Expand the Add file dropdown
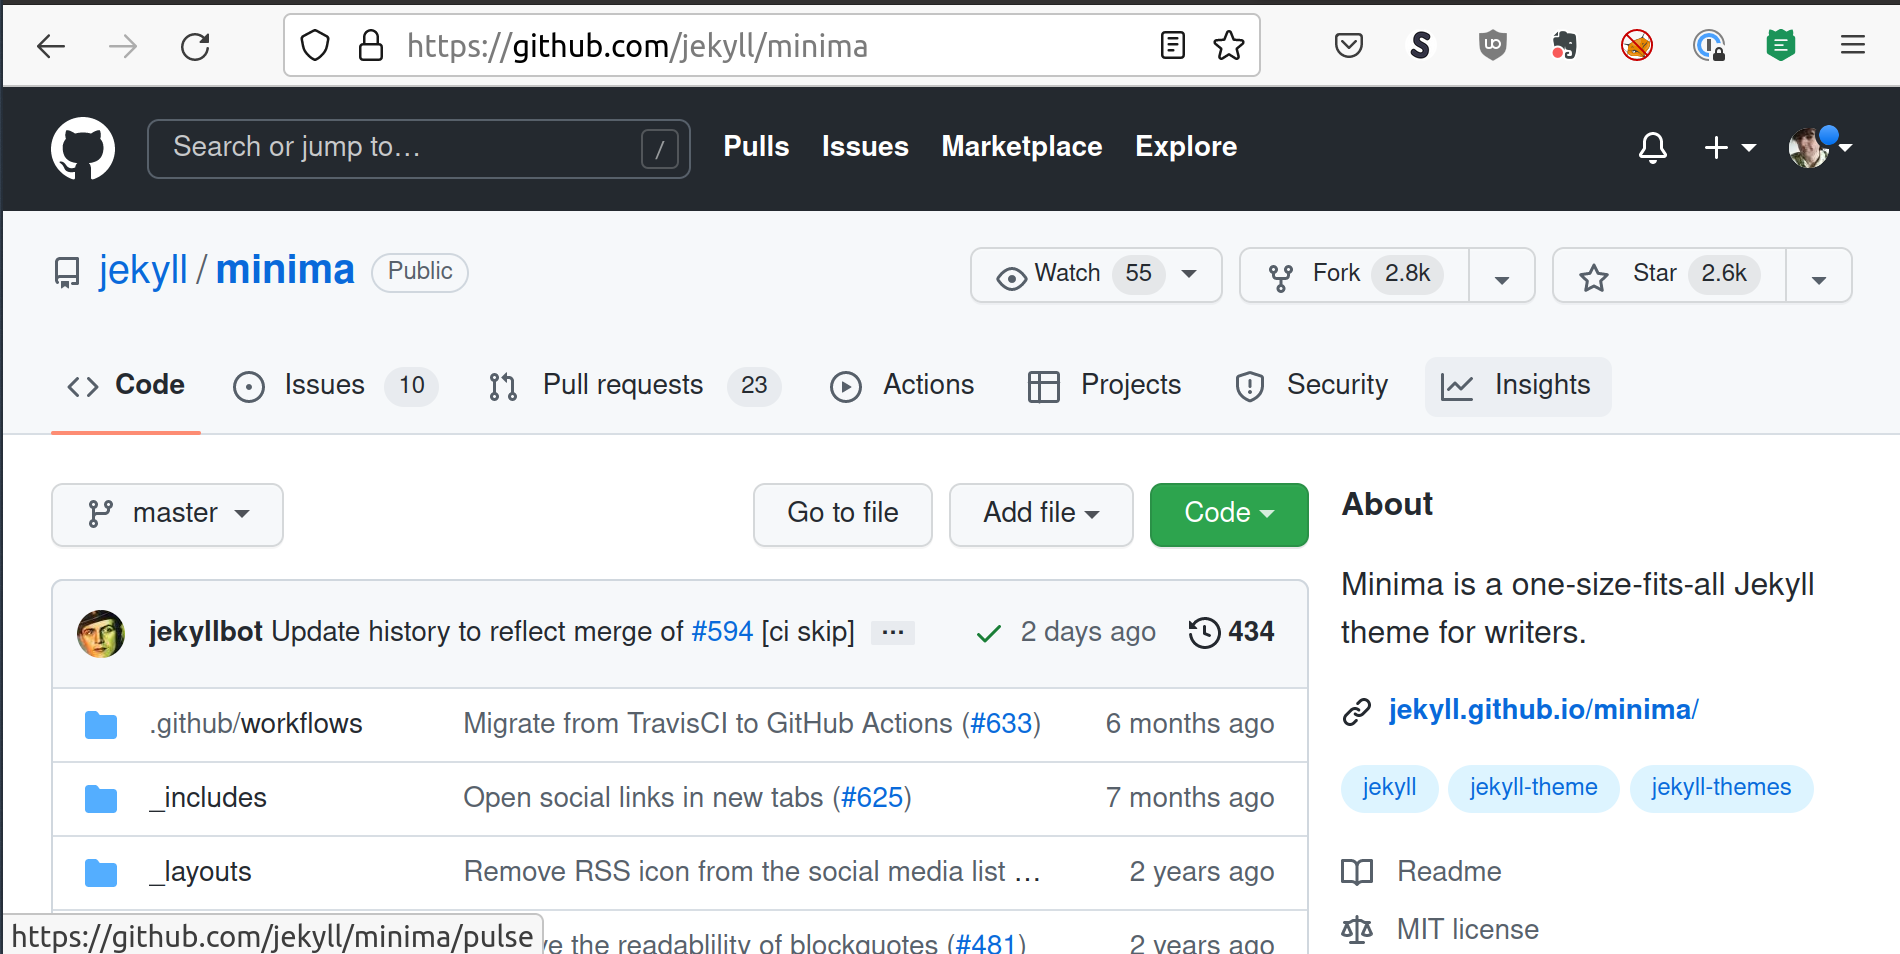1900x954 pixels. point(1040,514)
